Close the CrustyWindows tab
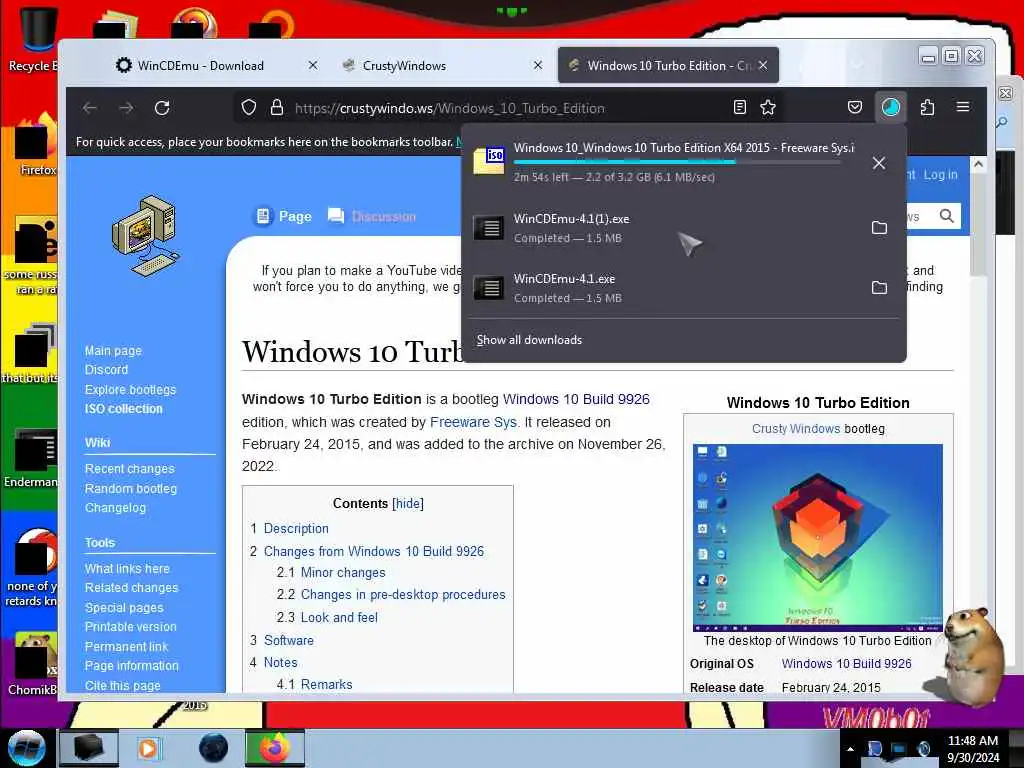Screen dimensions: 1024x768 (537, 65)
